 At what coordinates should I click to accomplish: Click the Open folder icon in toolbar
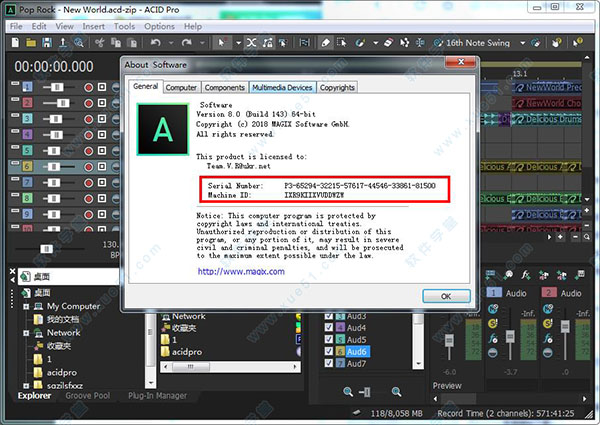coord(31,42)
